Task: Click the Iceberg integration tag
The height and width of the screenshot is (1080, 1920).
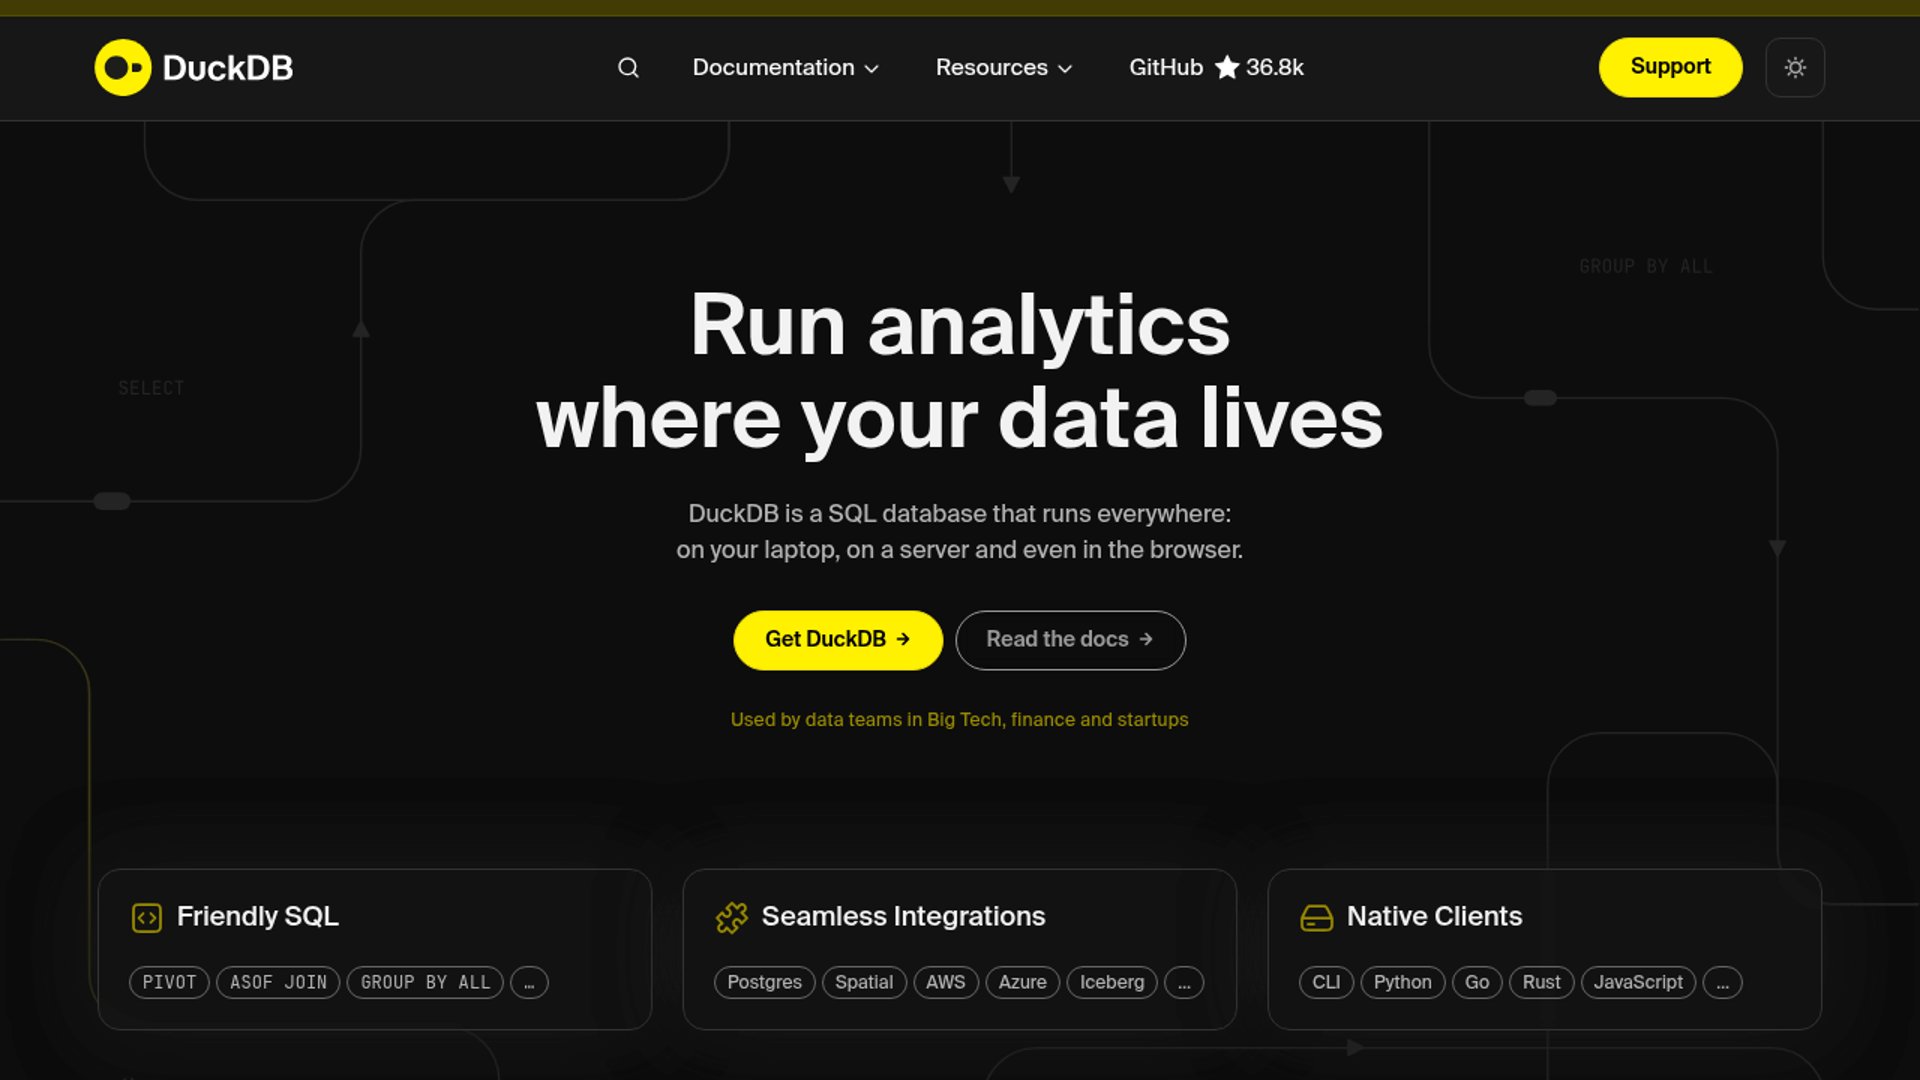Action: click(1111, 983)
